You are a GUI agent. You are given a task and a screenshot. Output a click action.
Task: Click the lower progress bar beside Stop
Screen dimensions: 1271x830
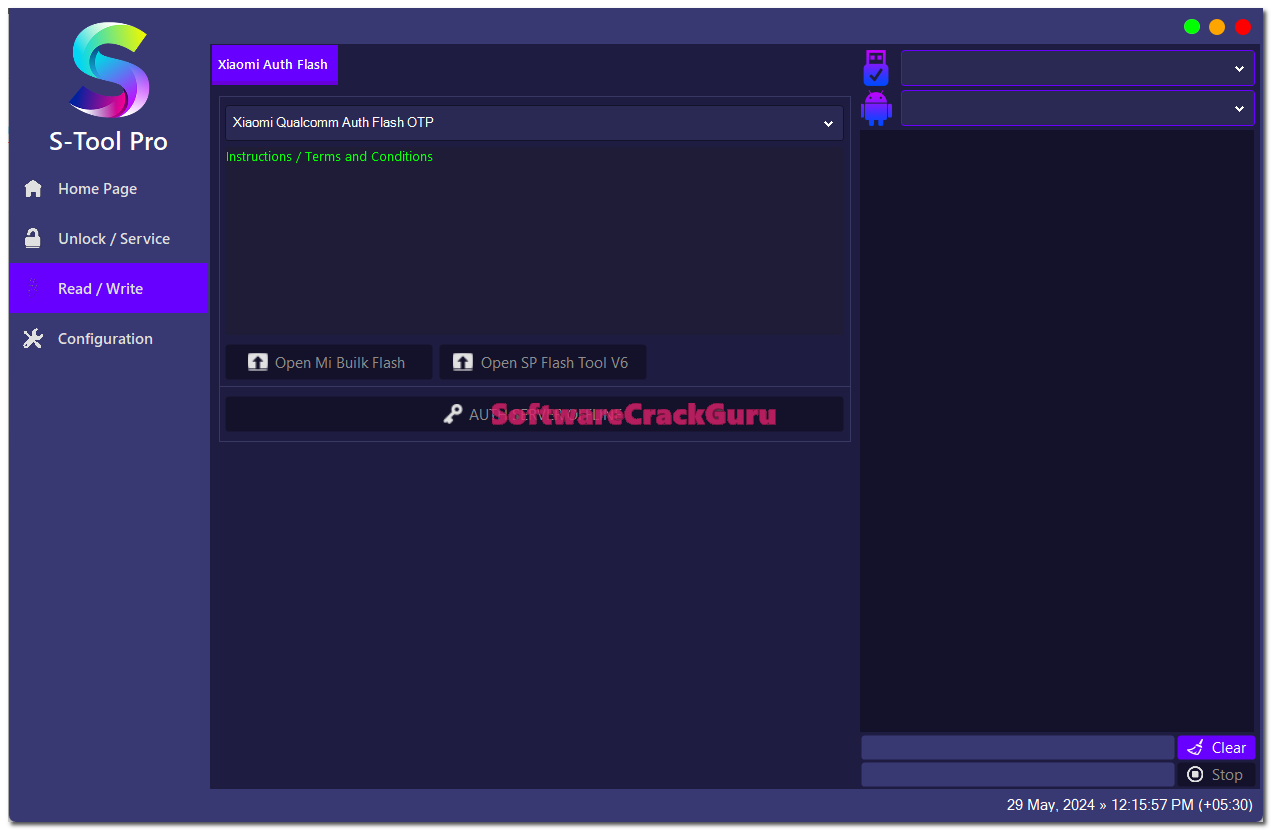(1018, 775)
